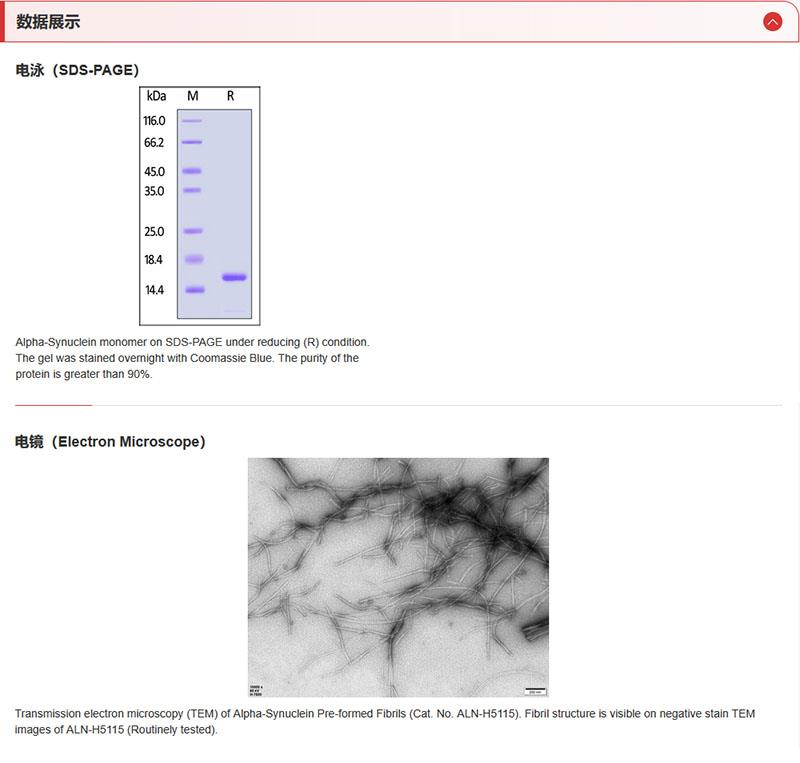Click the 116.0 marker label
Viewport: 800px width, 763px height.
click(x=154, y=121)
